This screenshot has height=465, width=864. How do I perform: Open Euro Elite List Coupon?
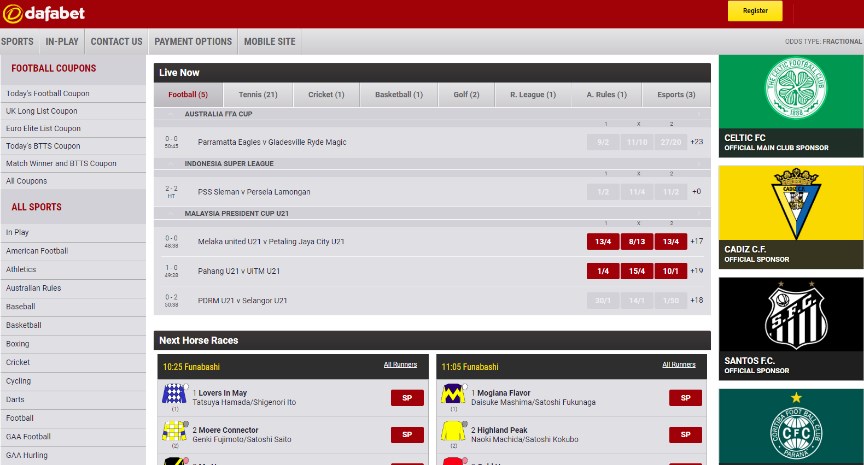[43, 128]
